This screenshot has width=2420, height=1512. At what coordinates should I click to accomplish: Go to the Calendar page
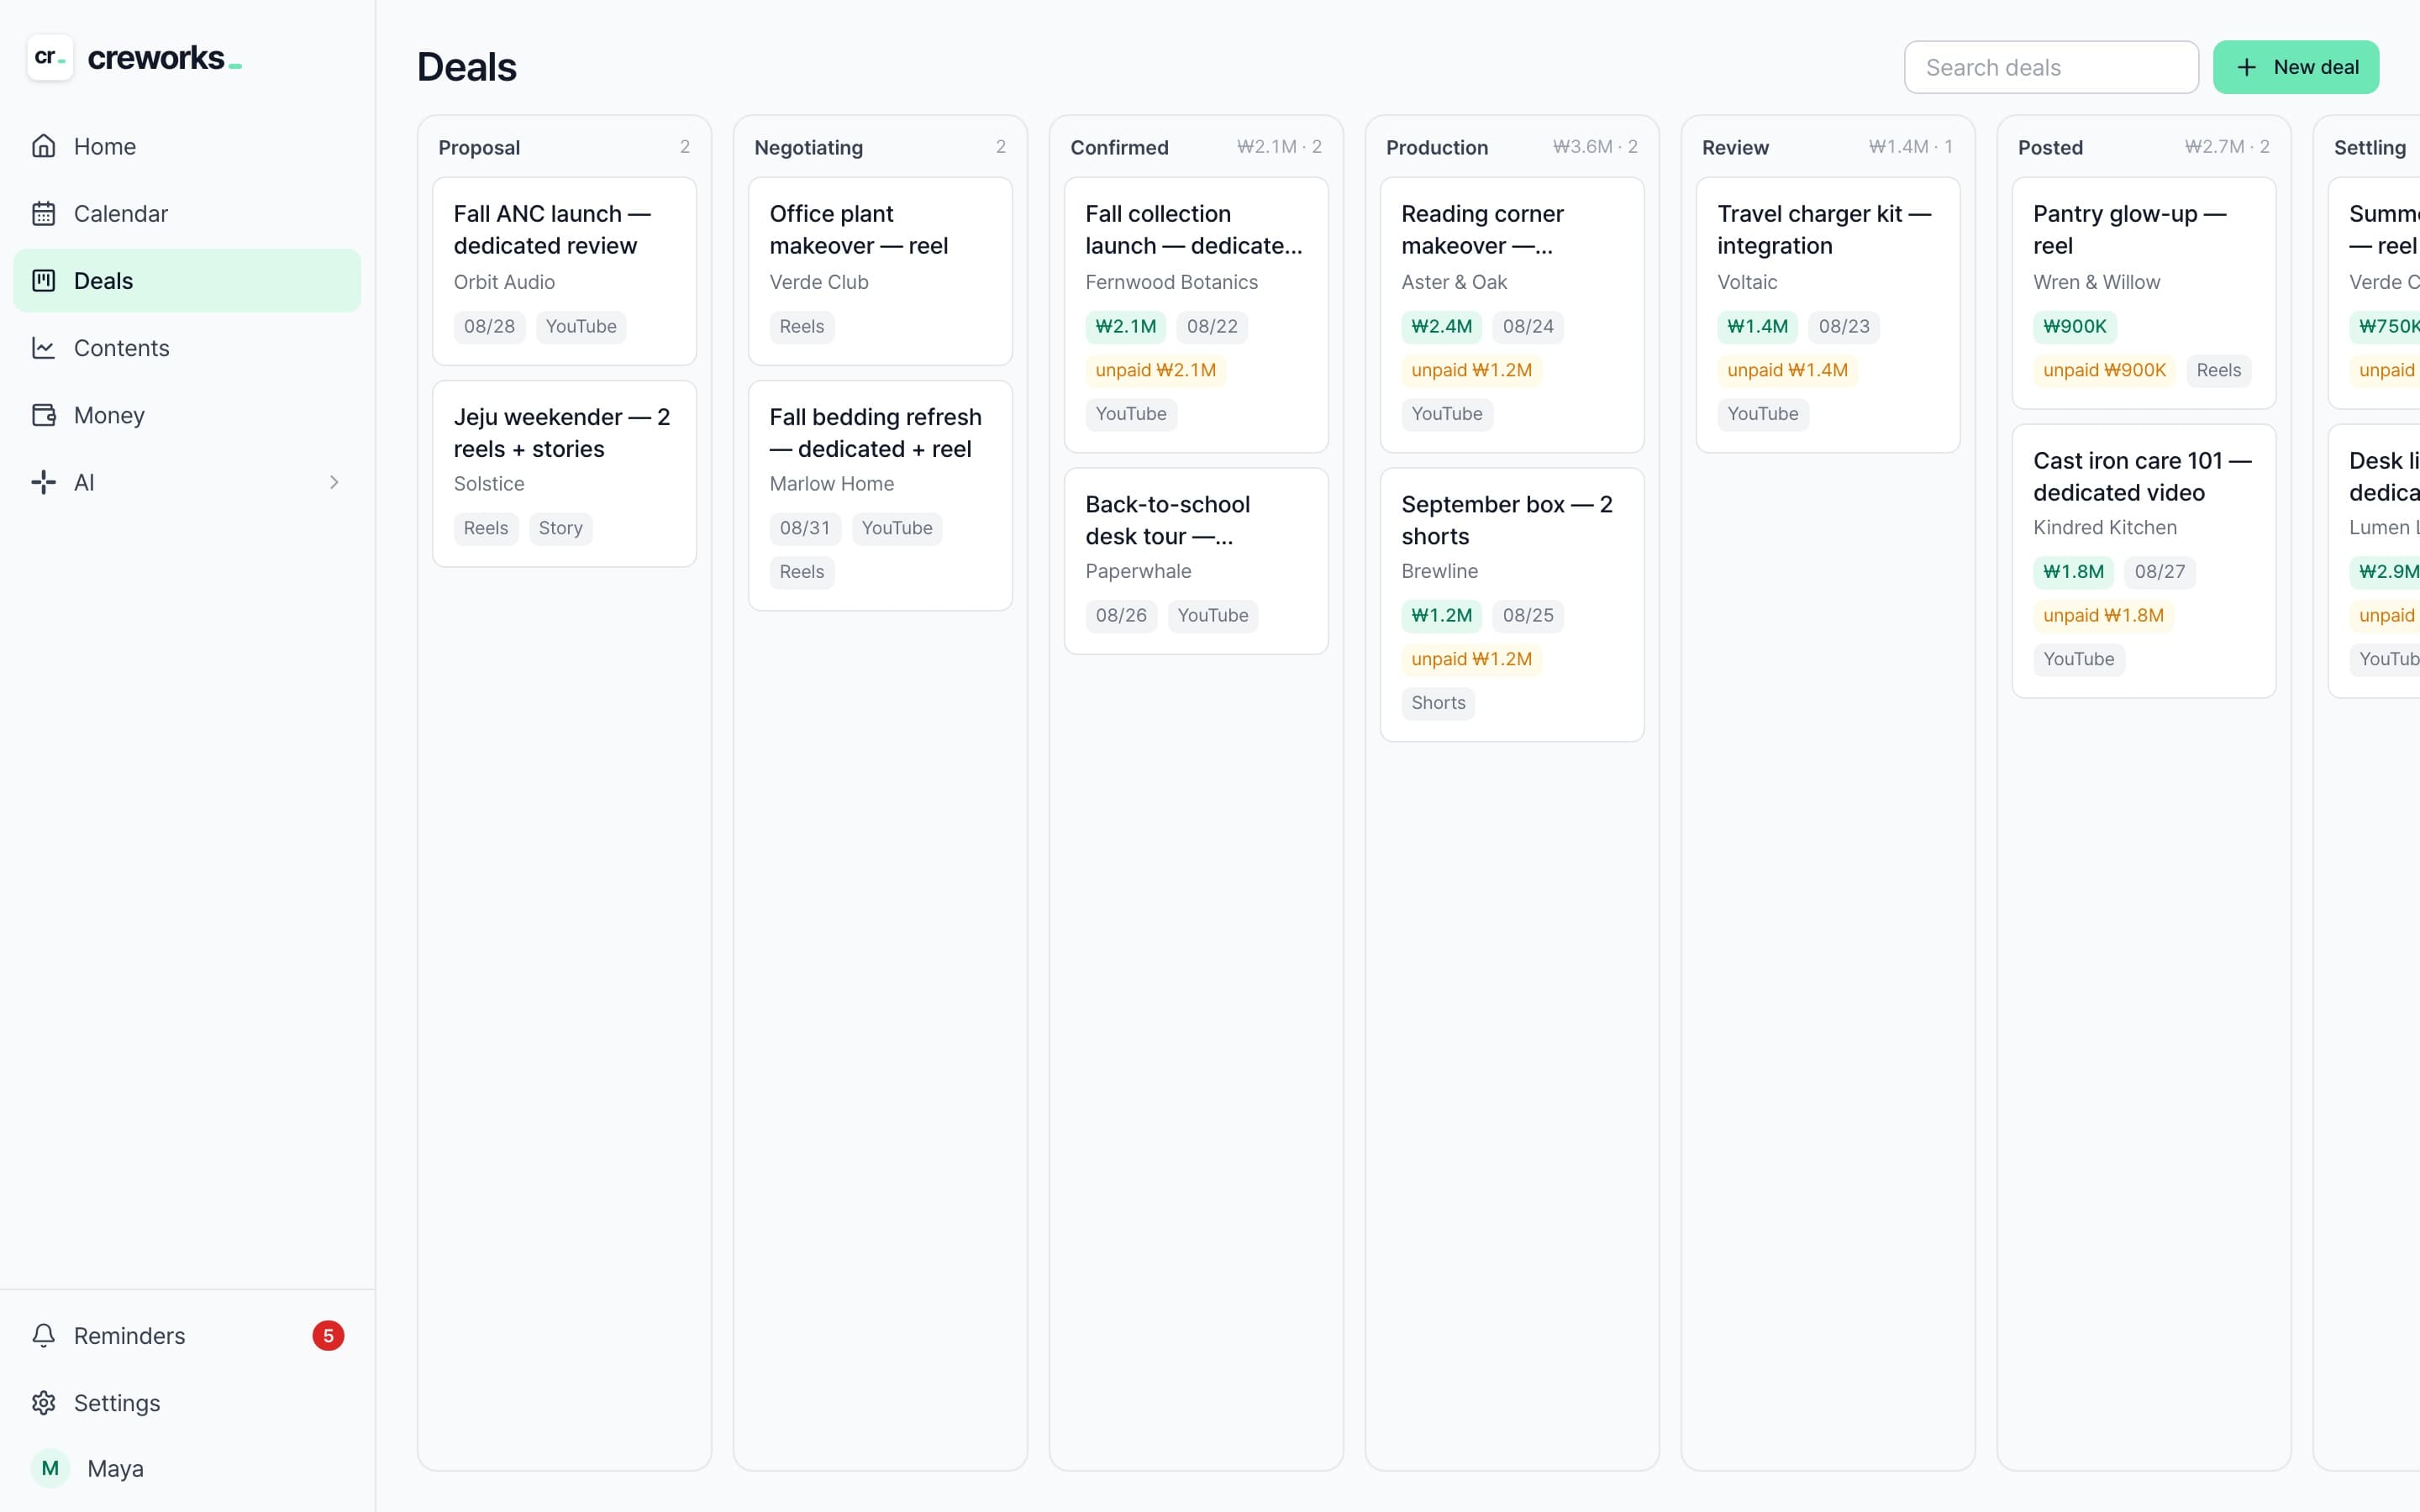[187, 213]
